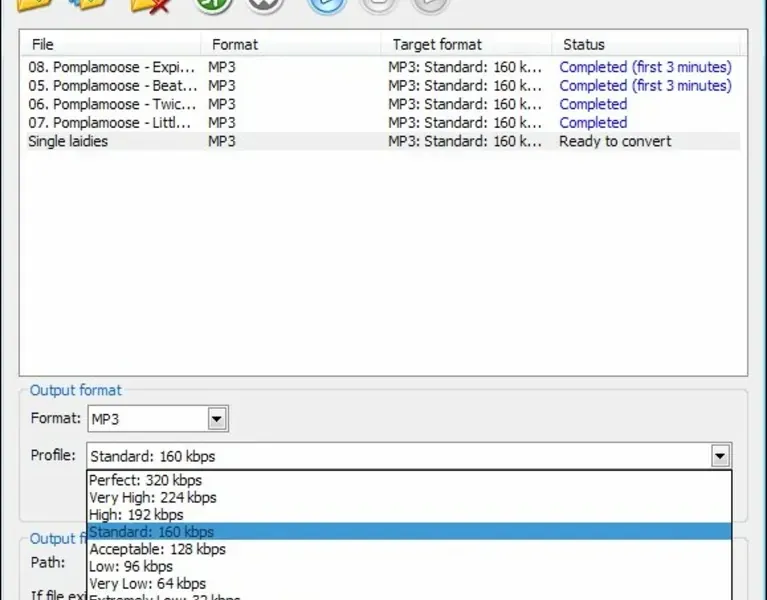This screenshot has height=600, width=767.
Task: Click MP3 format cell of Single laidies
Action: pyautogui.click(x=222, y=141)
